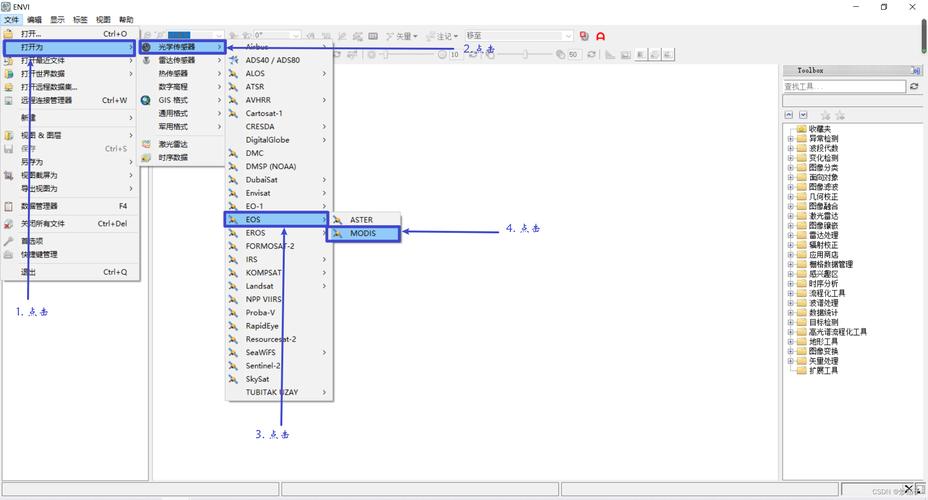
Task: Click the 查找工具 search field in Toolbox
Action: 844,86
